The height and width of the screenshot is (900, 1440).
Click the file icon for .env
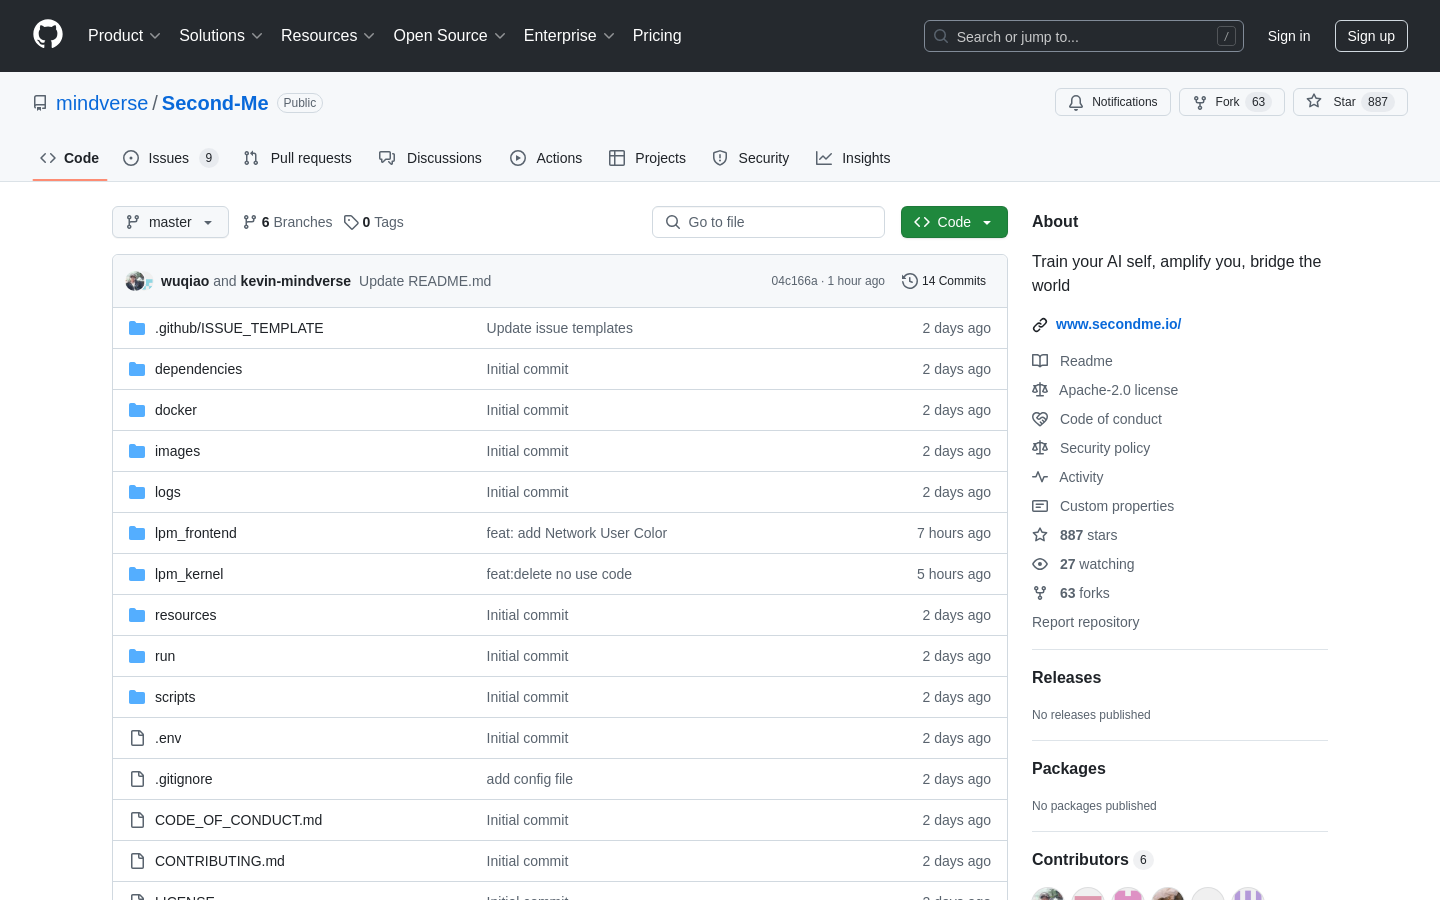tap(137, 738)
